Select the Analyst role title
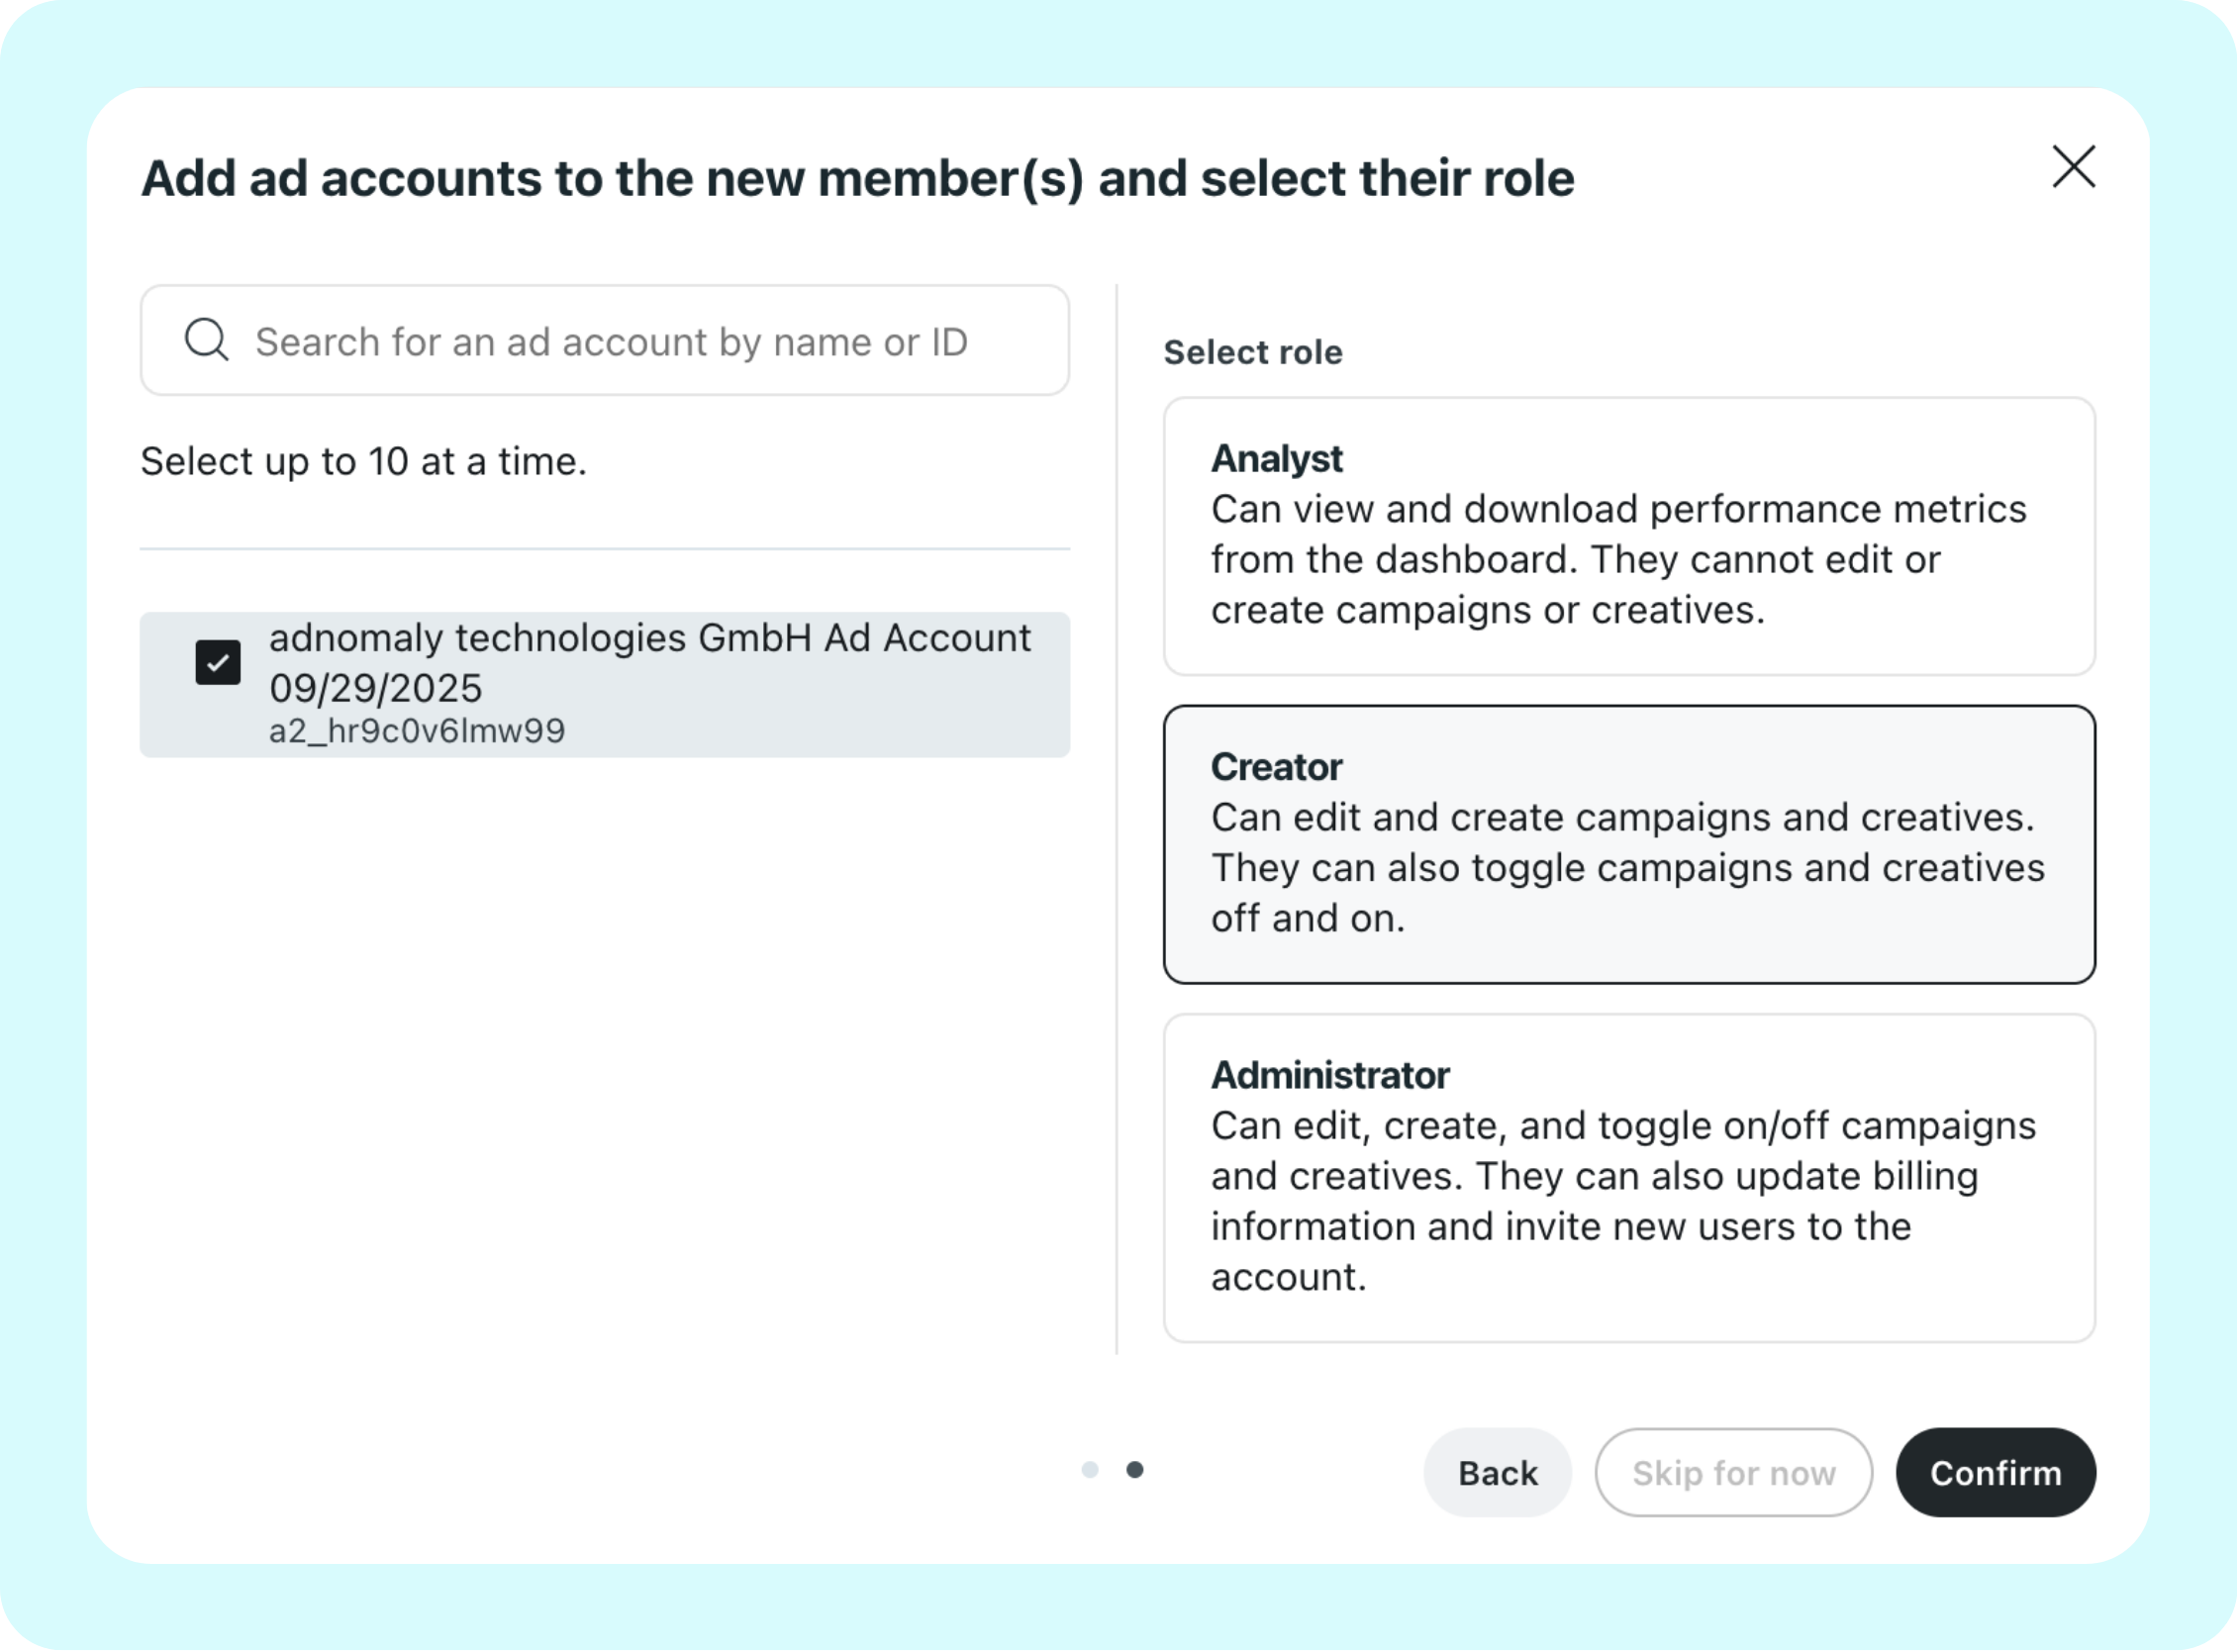 pos(1276,459)
